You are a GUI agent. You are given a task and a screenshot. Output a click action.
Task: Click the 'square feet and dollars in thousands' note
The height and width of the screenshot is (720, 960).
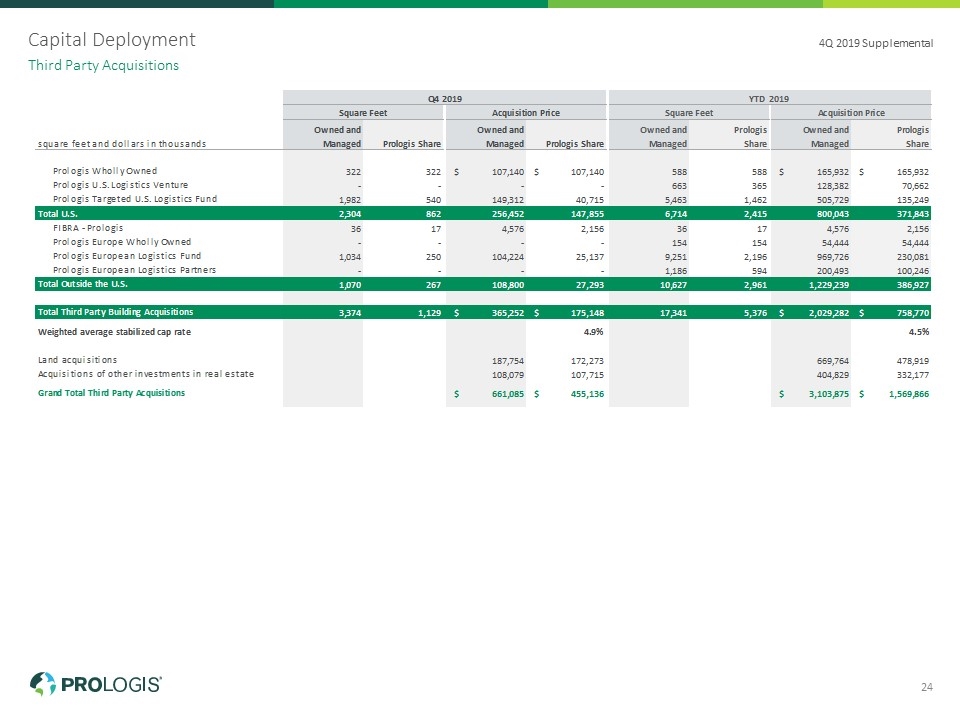click(122, 144)
